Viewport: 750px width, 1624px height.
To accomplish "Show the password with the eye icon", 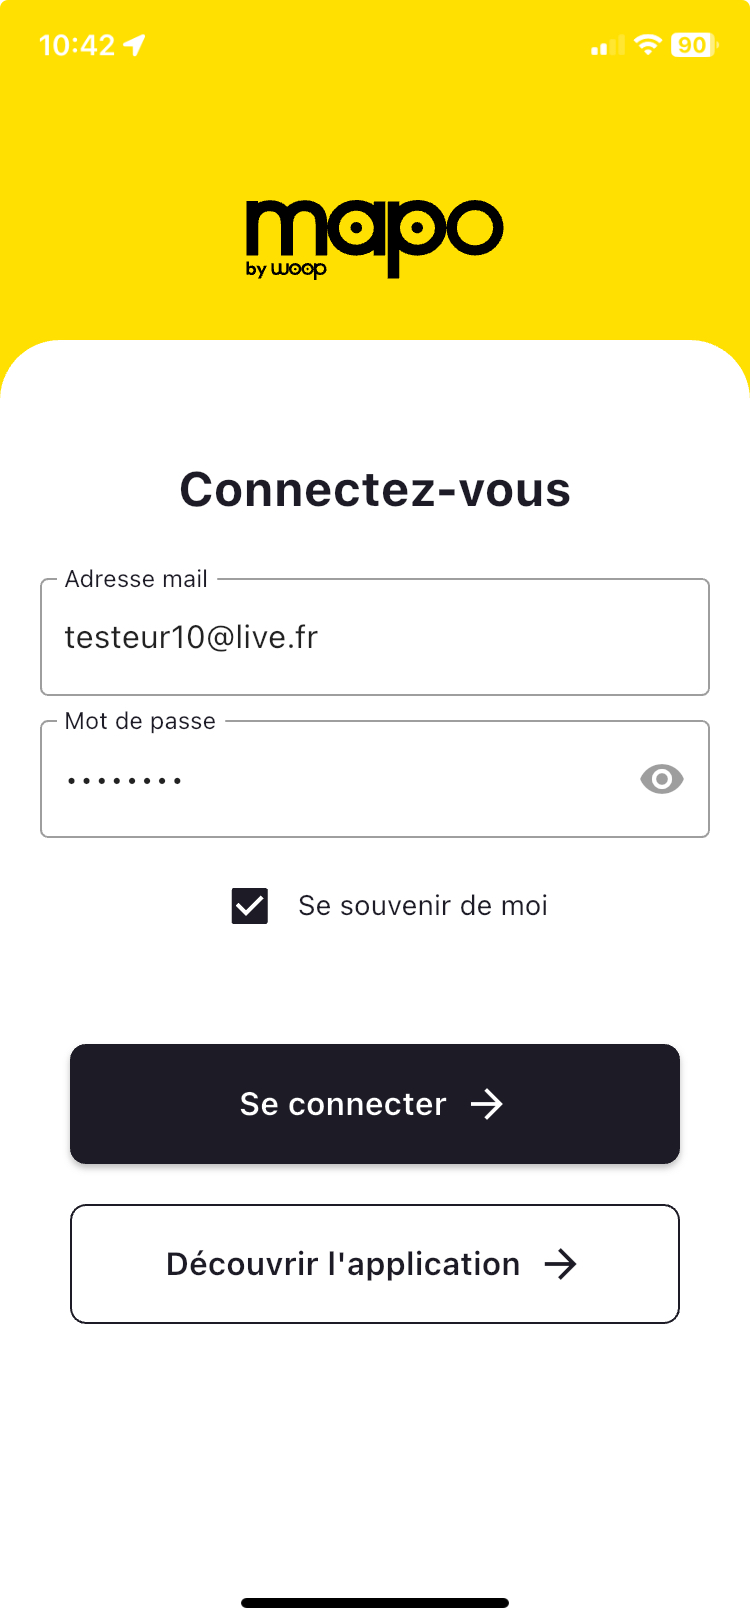I will pos(661,779).
